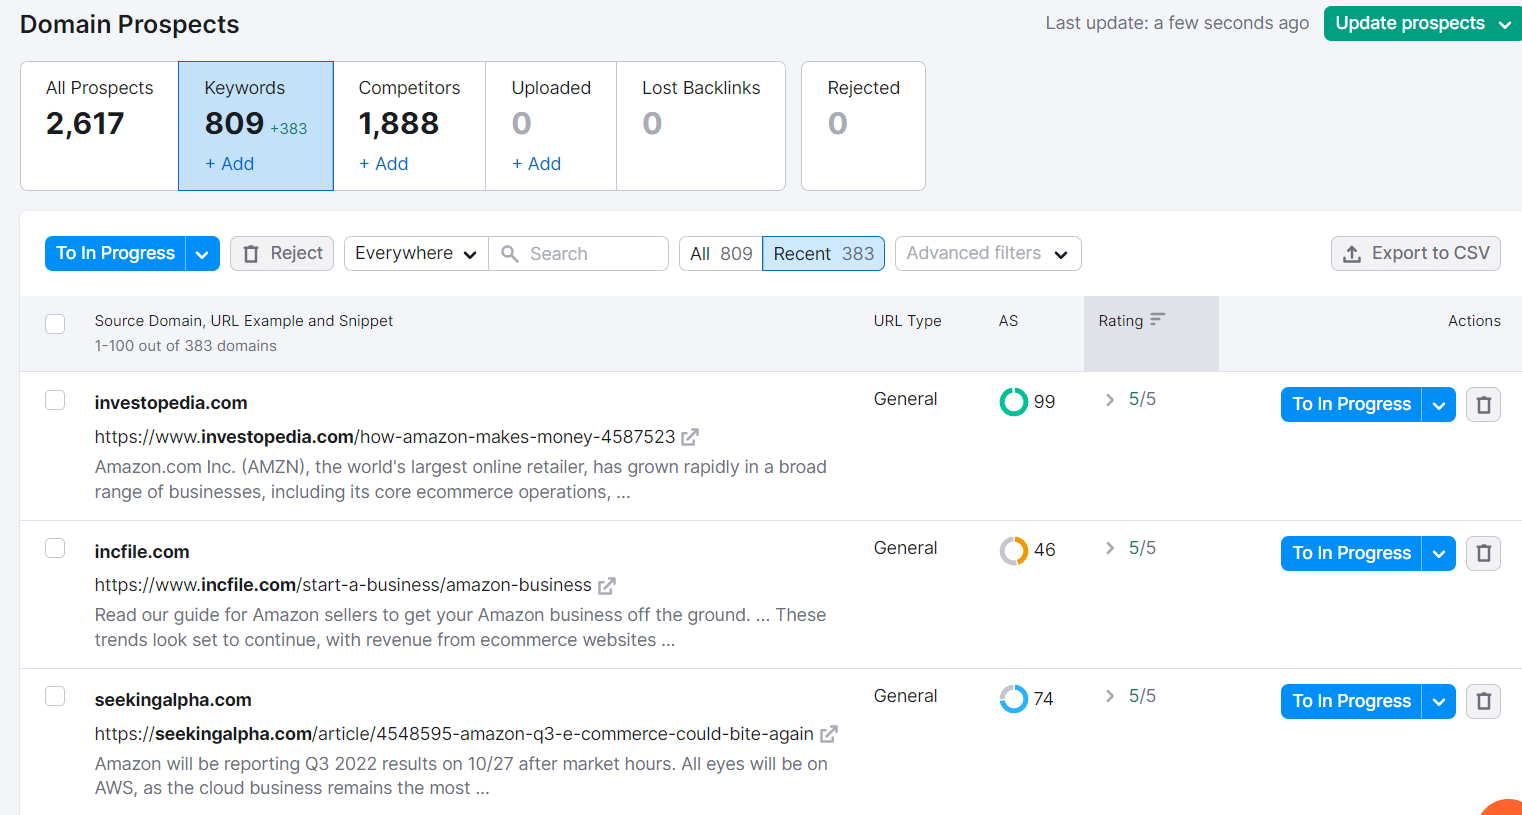The height and width of the screenshot is (815, 1522).
Task: Move incfile.com To In Progress
Action: (x=1351, y=553)
